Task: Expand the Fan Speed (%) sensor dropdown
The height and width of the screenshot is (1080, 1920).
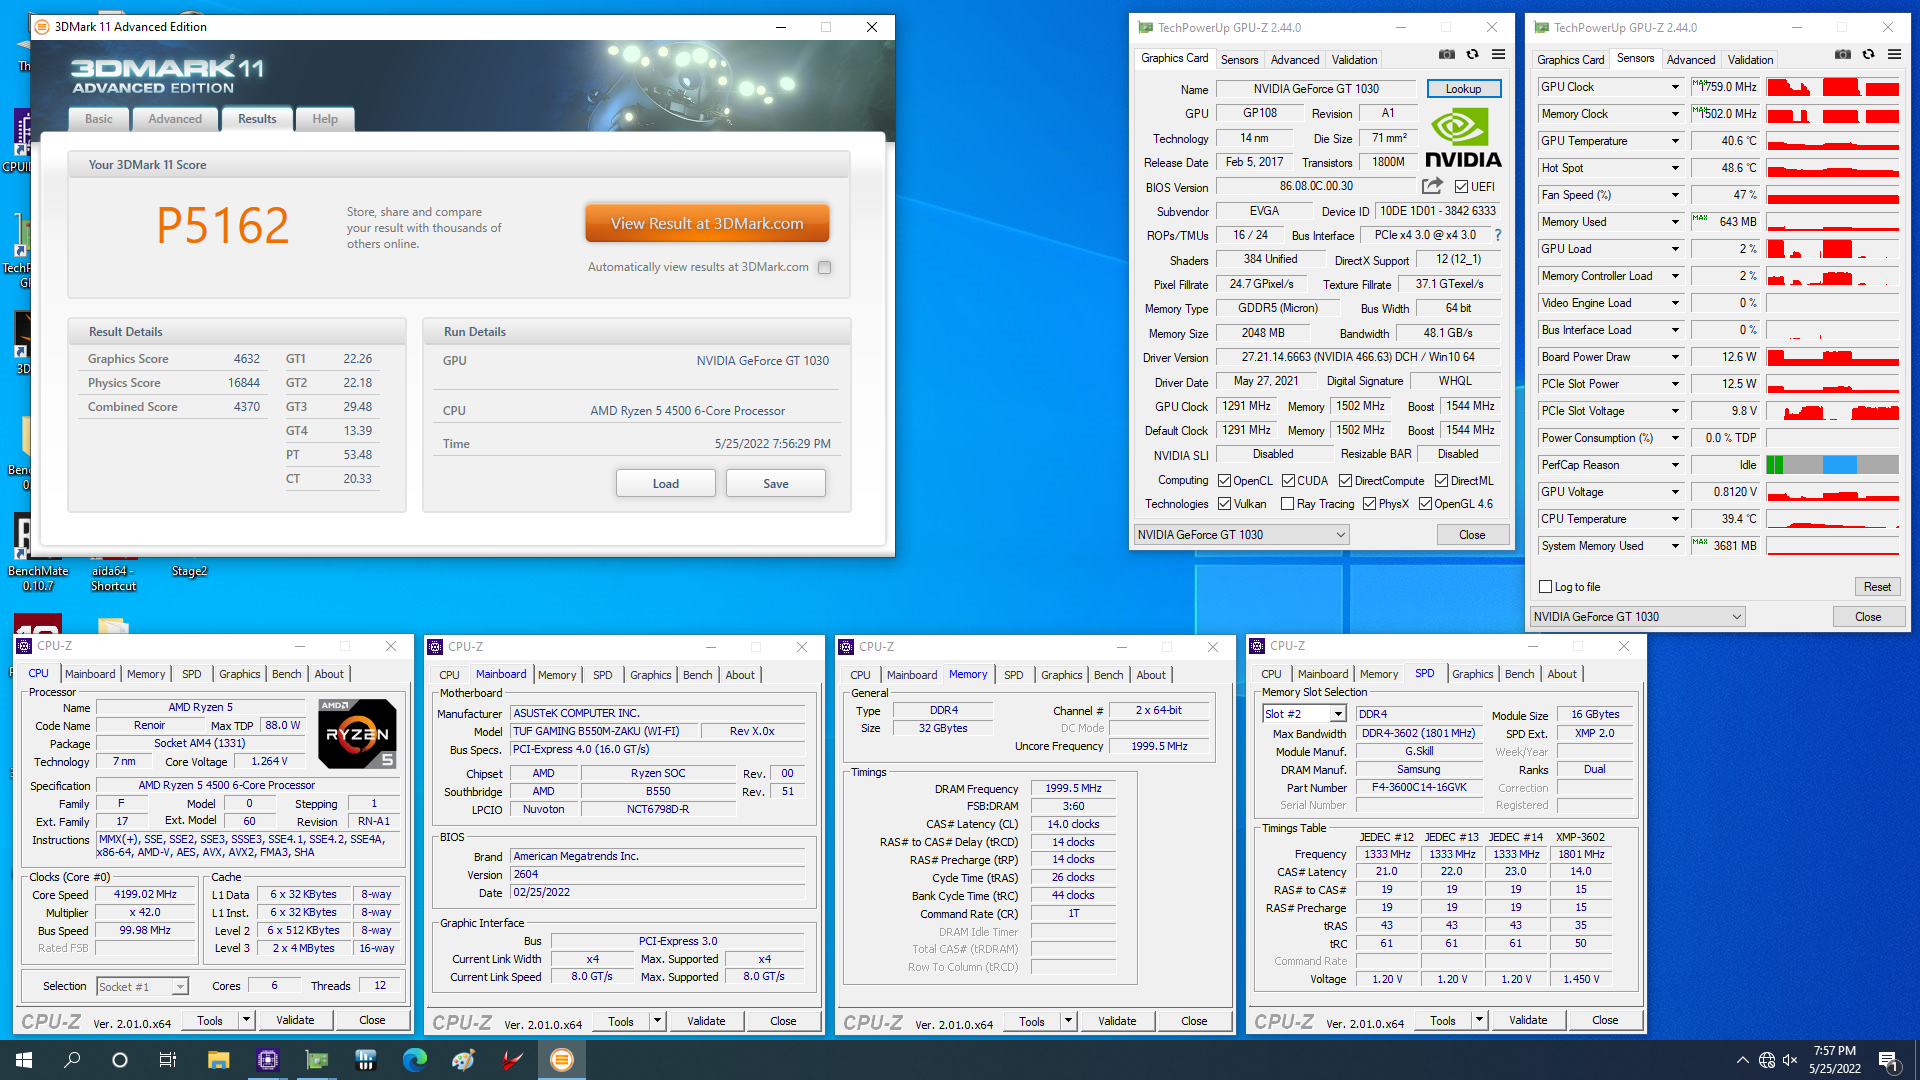Action: [x=1675, y=195]
